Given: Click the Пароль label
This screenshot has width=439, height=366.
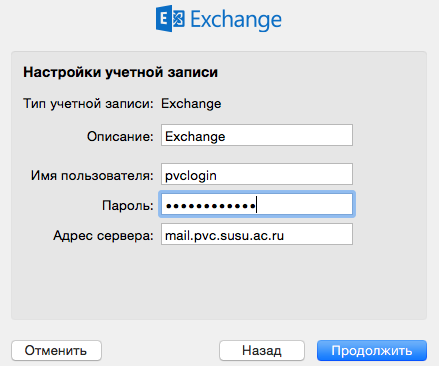Looking at the screenshot, I should click(128, 205).
